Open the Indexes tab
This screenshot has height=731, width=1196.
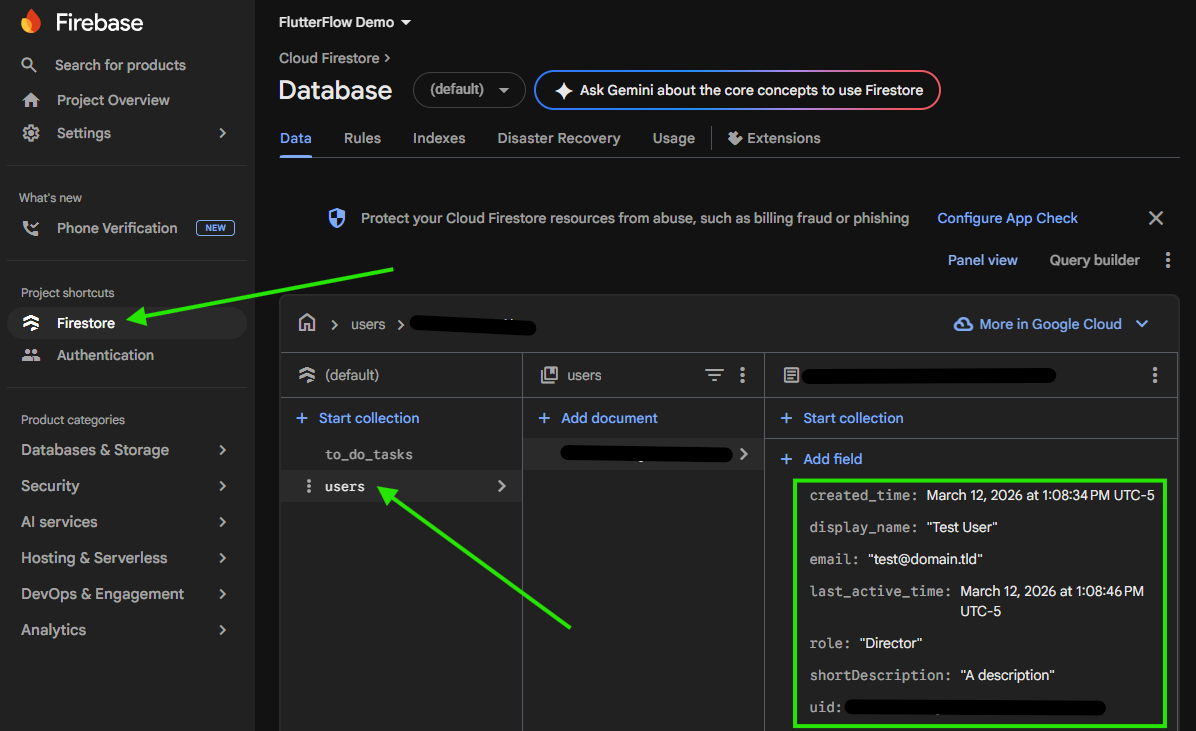click(439, 138)
